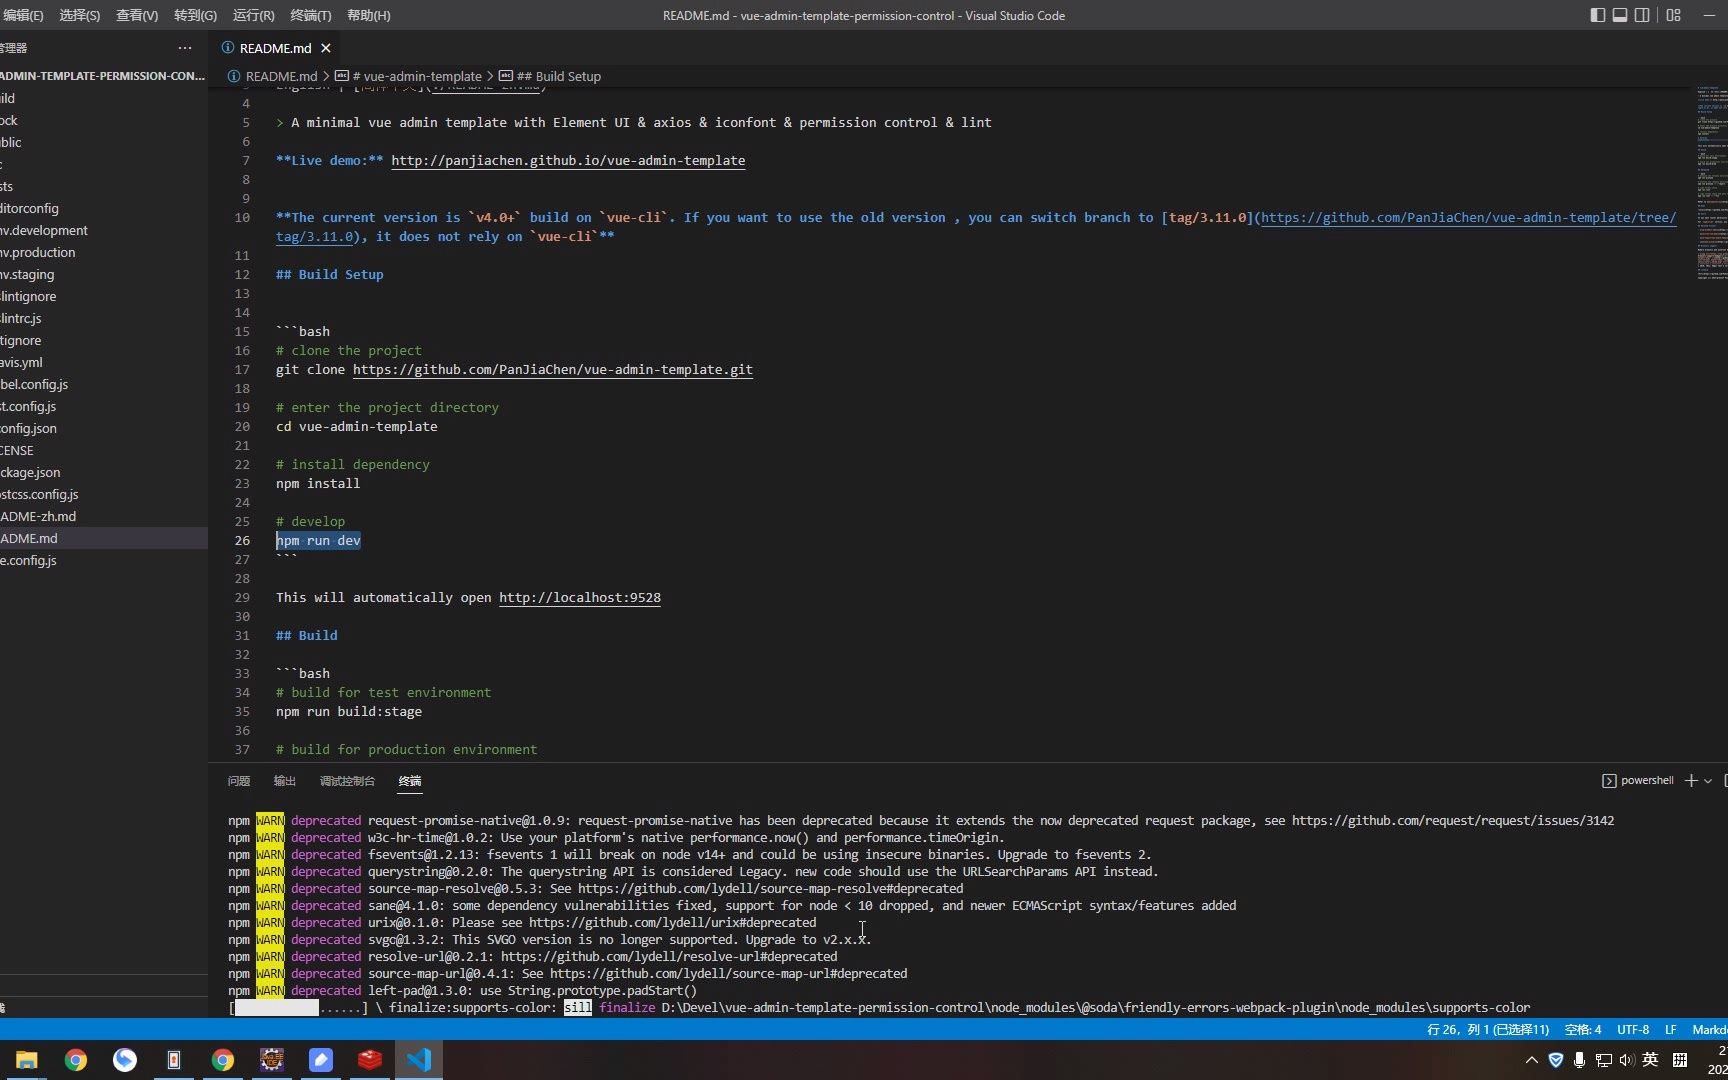Open the 查看(V) menu
Viewport: 1728px width, 1080px height.
(x=137, y=15)
